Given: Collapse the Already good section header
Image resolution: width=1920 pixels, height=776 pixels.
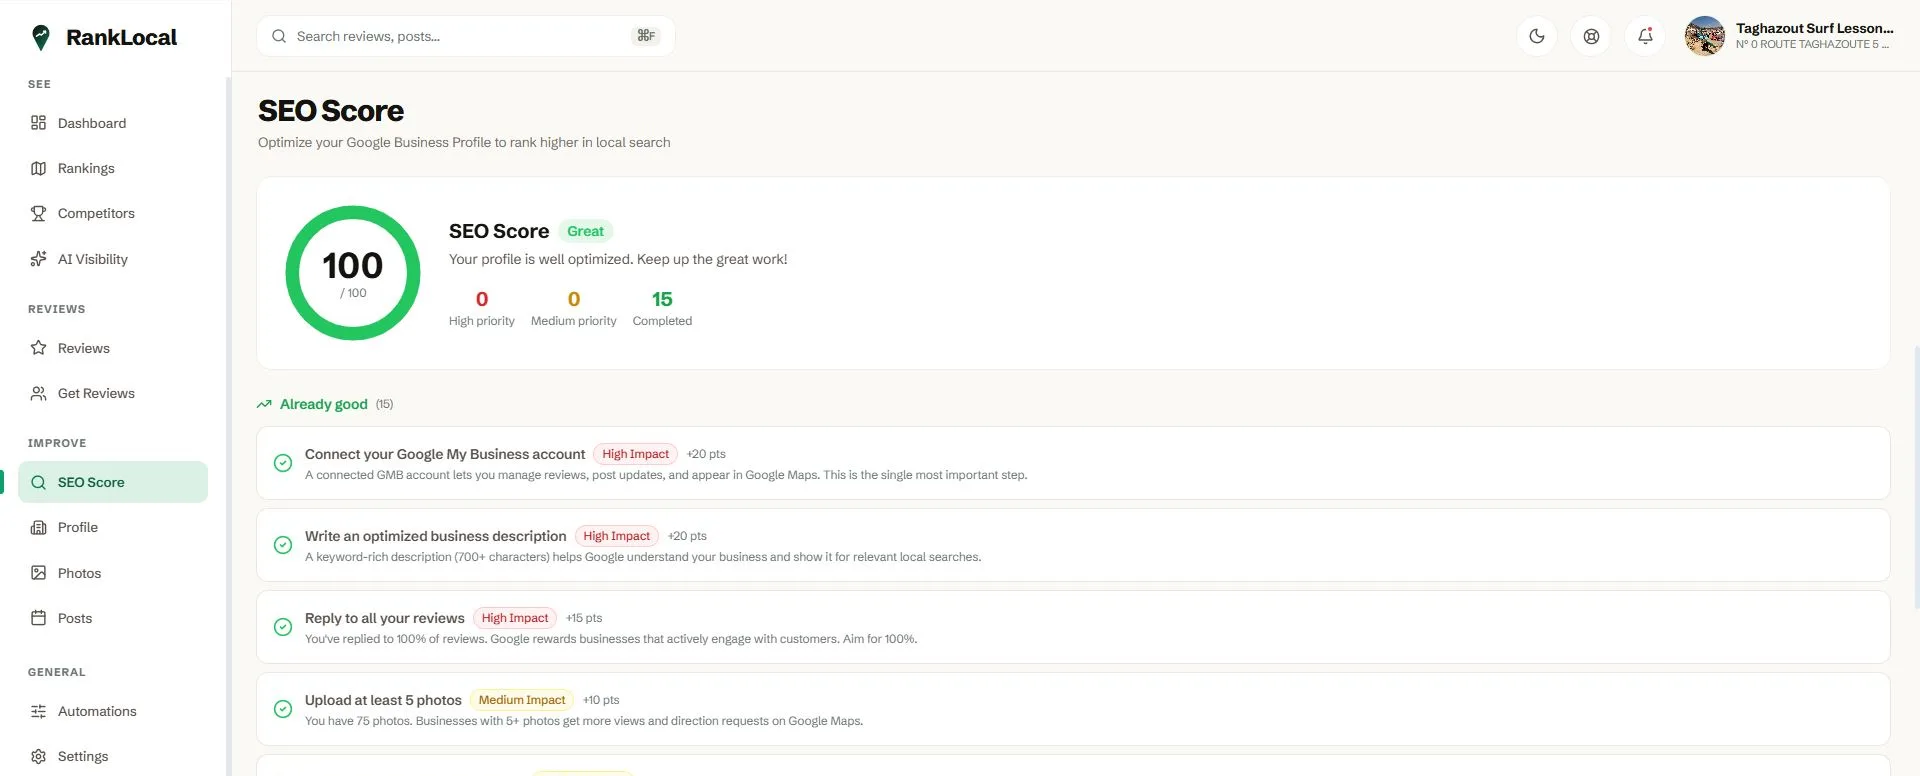Looking at the screenshot, I should coord(325,404).
